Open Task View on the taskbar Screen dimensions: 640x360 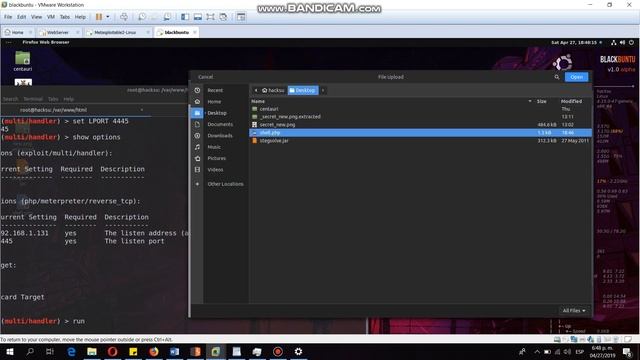(50, 351)
